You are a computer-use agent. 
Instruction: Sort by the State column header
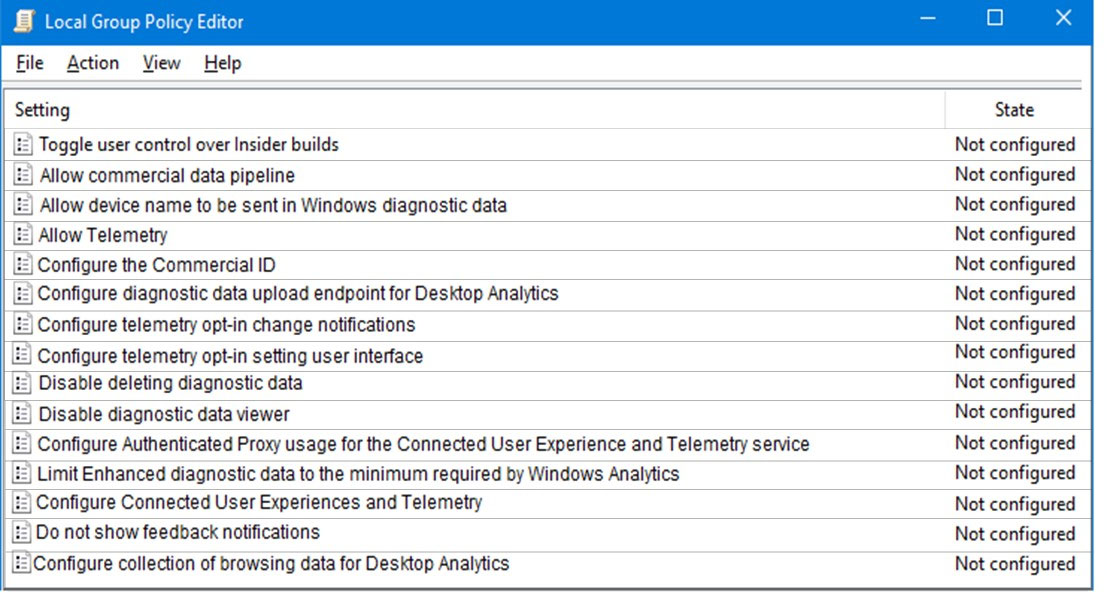click(x=1014, y=109)
